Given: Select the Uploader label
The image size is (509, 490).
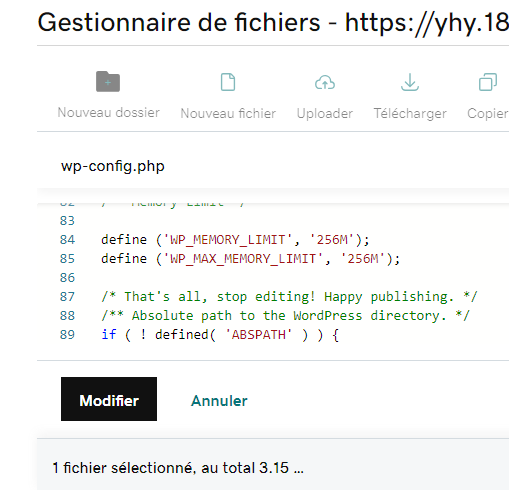Looking at the screenshot, I should 325,114.
